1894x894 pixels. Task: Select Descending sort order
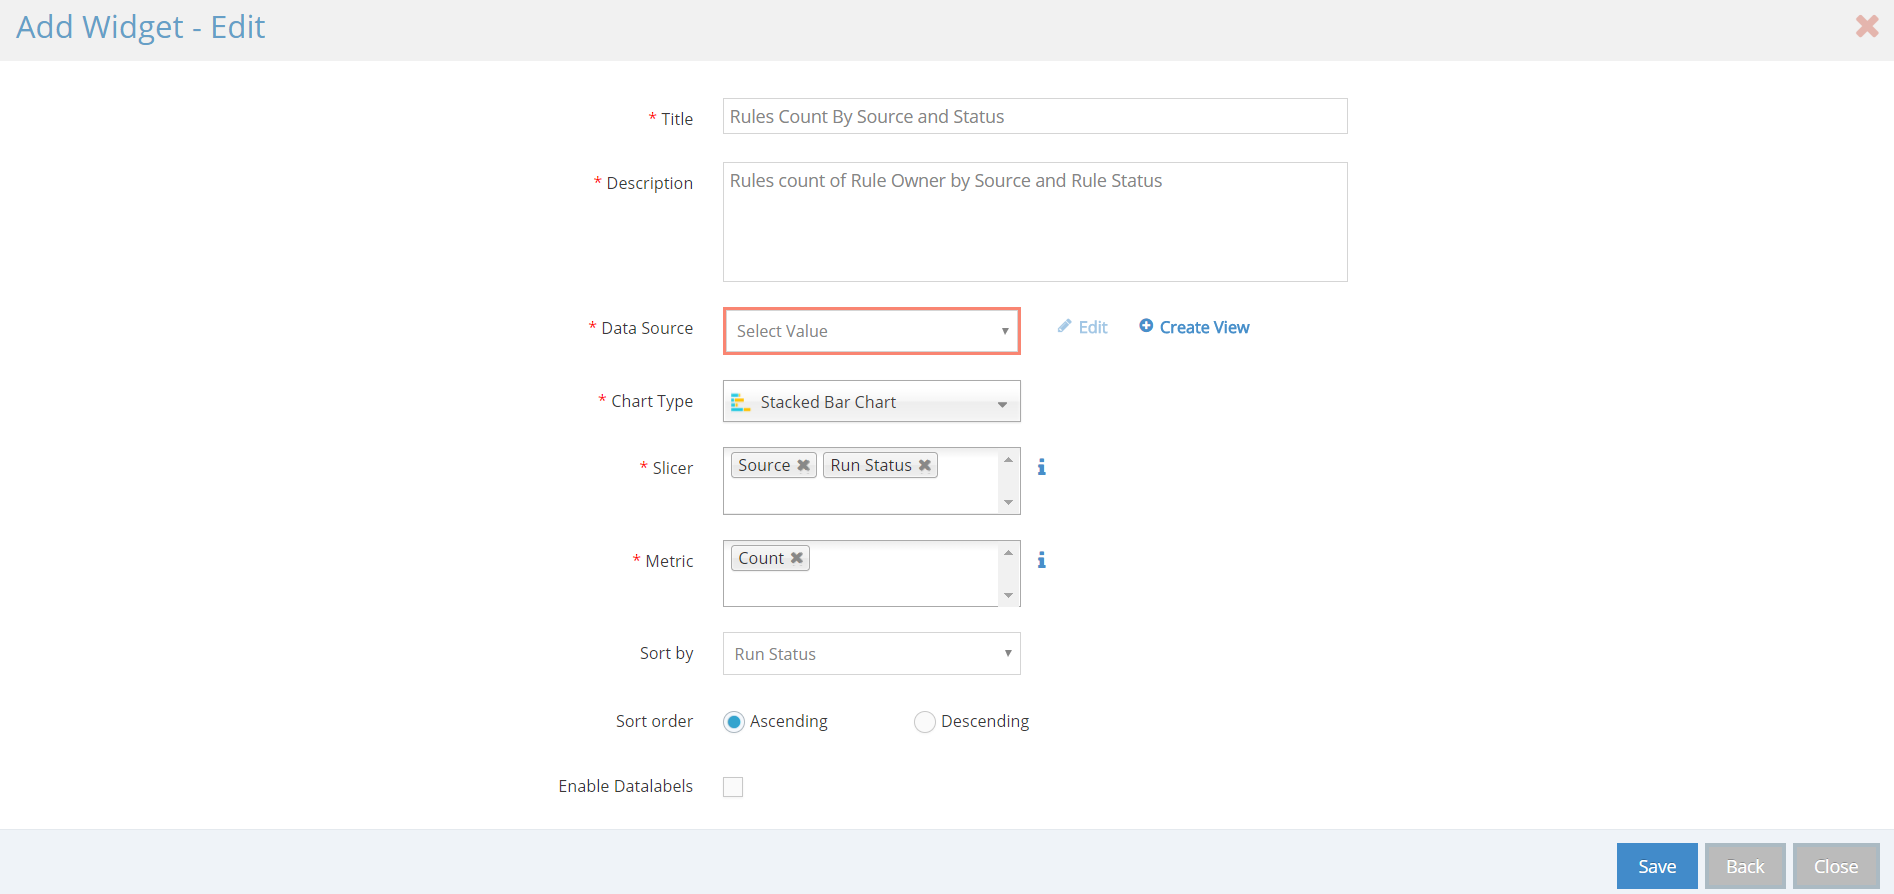925,722
